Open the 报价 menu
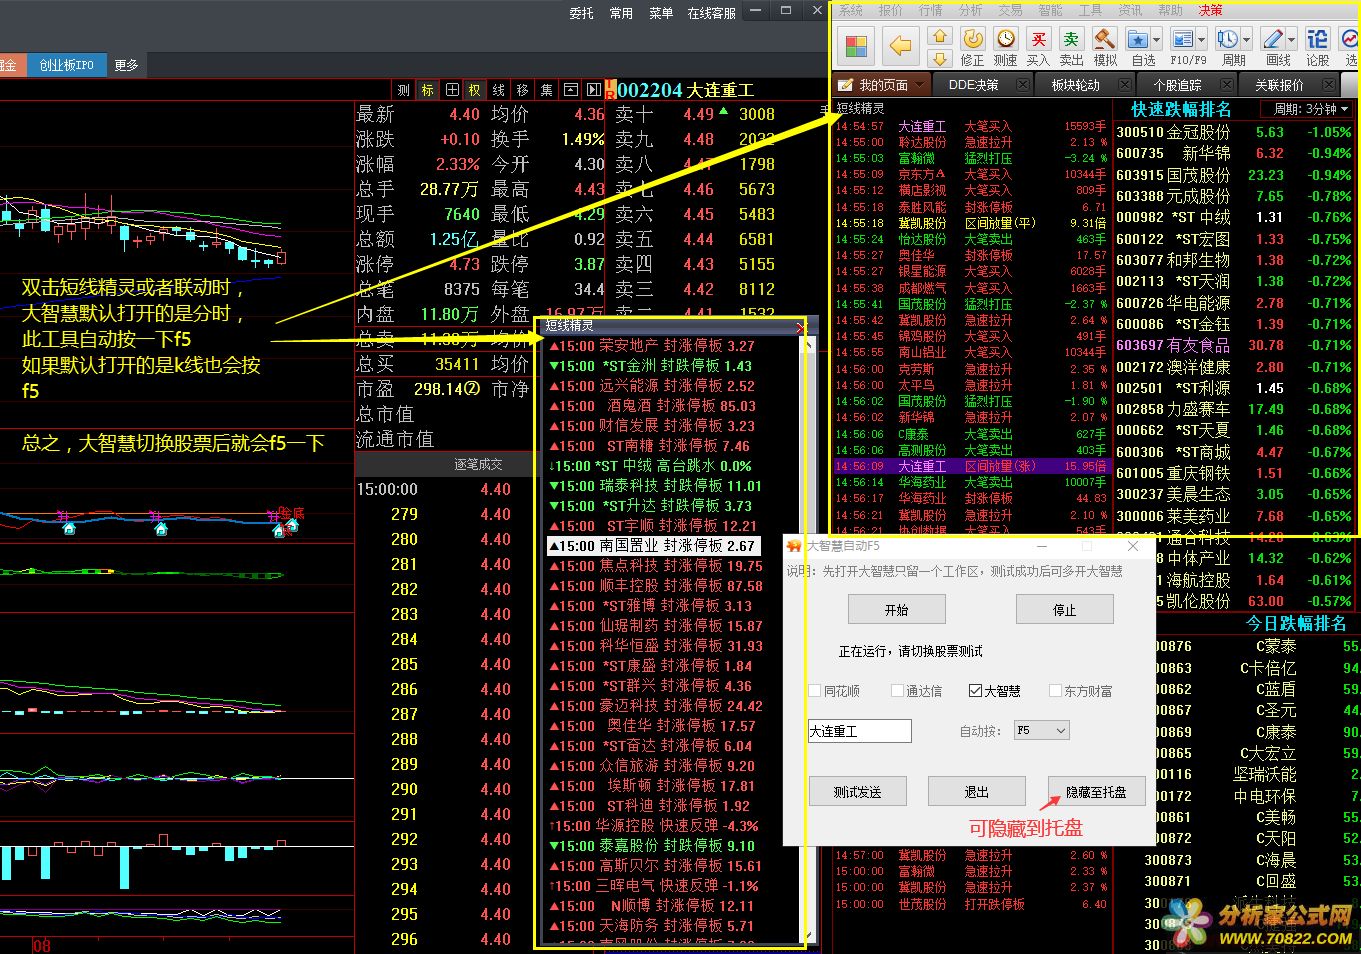The width and height of the screenshot is (1361, 954). pos(890,10)
